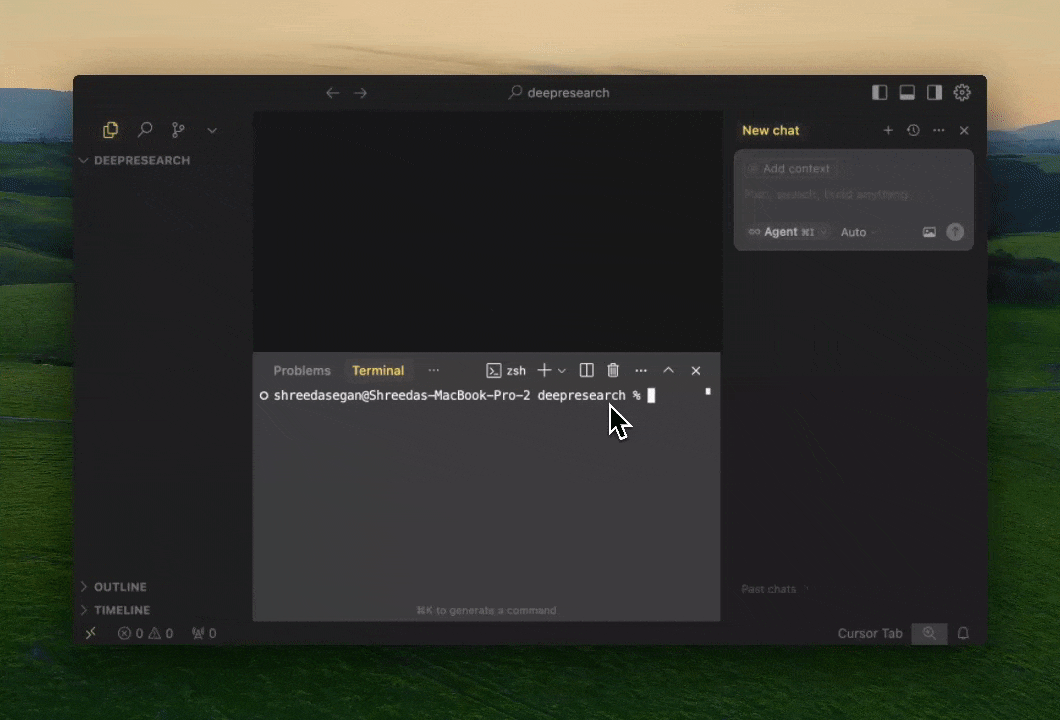Switch to the Problems tab

302,370
